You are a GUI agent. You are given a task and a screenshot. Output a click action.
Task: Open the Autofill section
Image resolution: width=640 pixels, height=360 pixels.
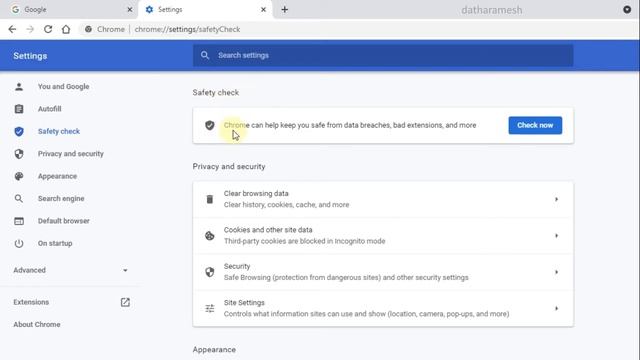coord(49,109)
